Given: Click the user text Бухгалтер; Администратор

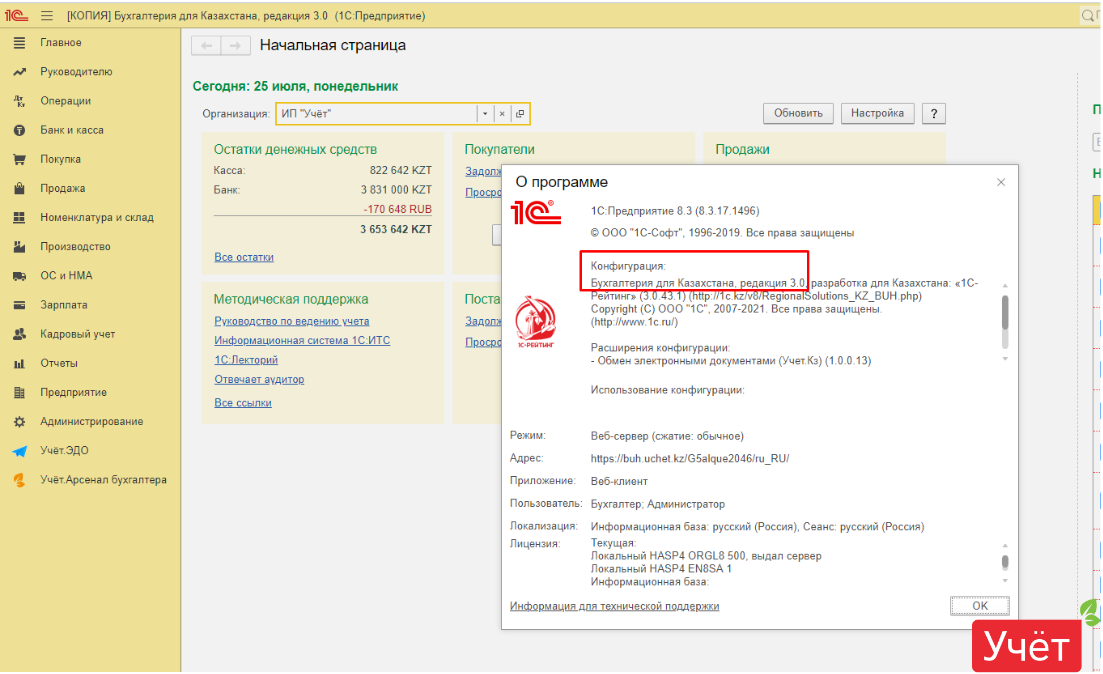Looking at the screenshot, I should pyautogui.click(x=658, y=504).
